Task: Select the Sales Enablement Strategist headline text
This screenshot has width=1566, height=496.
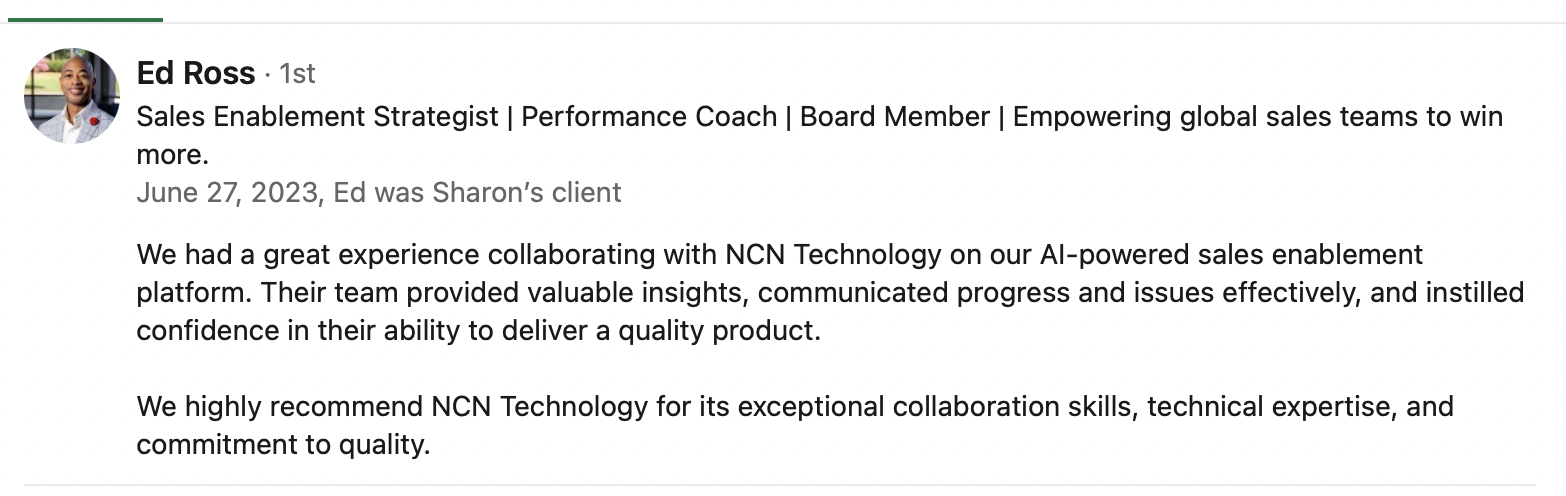Action: click(317, 117)
